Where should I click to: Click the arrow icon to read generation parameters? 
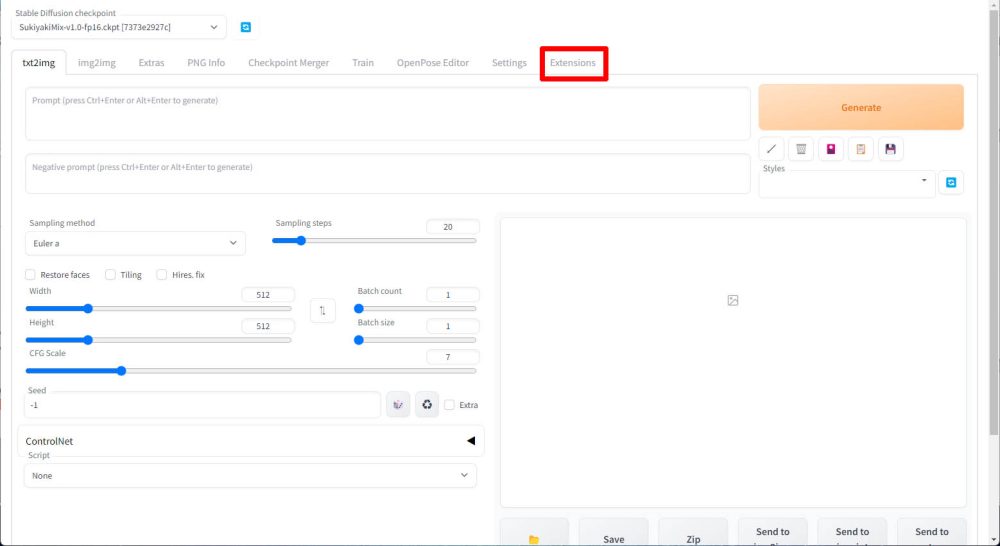pos(771,149)
